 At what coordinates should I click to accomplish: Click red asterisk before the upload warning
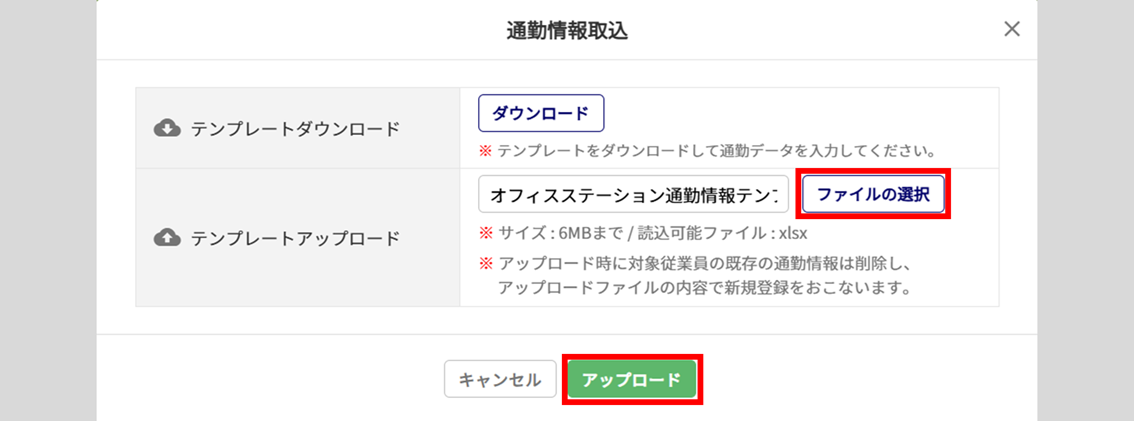coord(486,265)
